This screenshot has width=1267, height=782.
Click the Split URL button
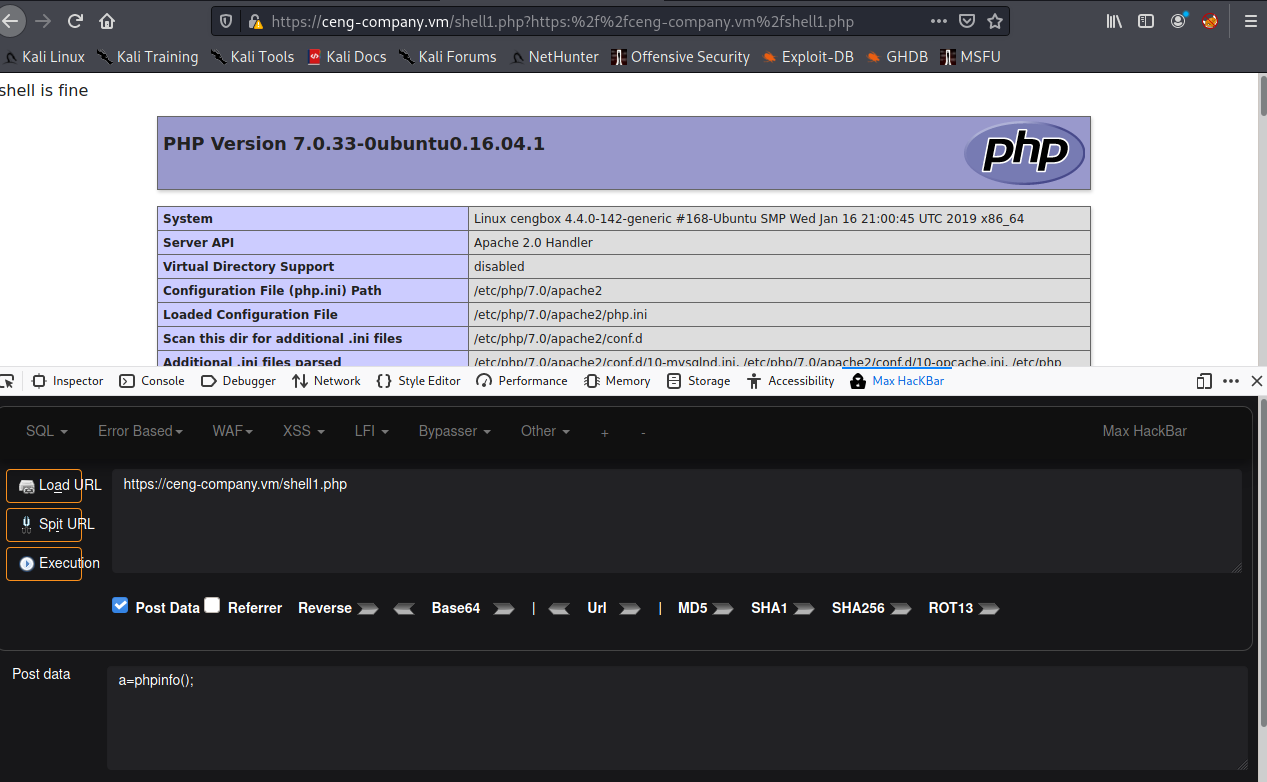[x=44, y=525]
